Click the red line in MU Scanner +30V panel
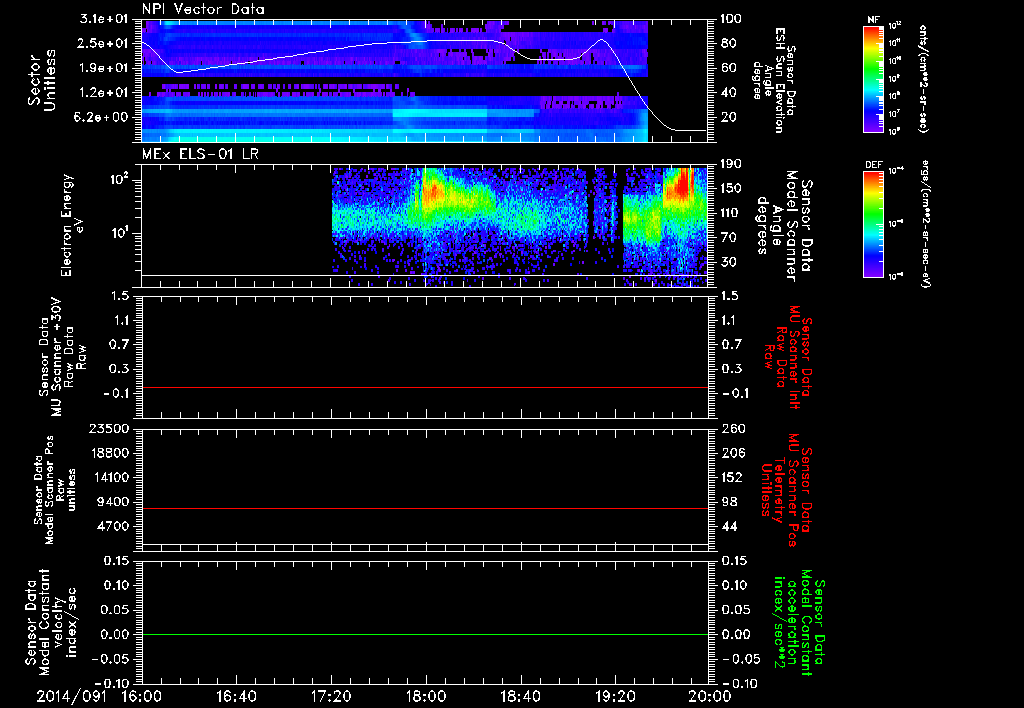The width and height of the screenshot is (1024, 708). pos(425,387)
